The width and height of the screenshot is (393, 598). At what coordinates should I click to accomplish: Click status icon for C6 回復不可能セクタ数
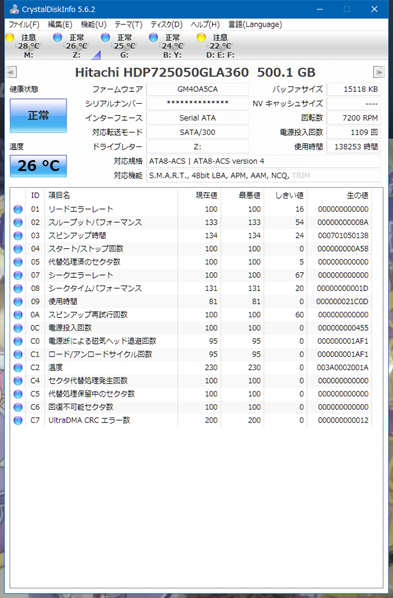tap(18, 407)
